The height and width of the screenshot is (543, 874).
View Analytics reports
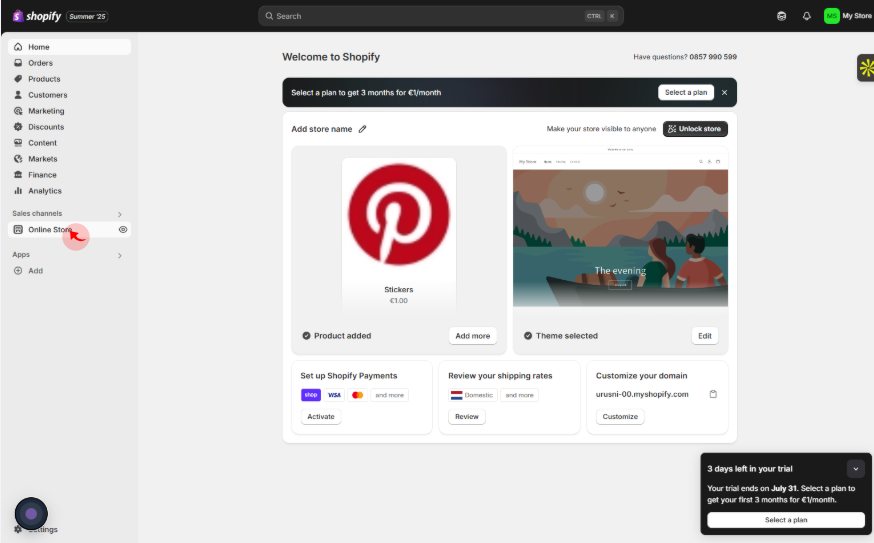(69, 191)
